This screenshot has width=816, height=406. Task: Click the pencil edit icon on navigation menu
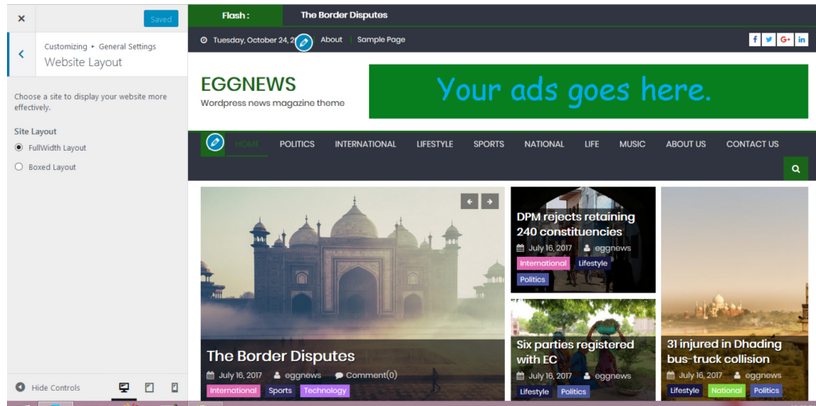coord(214,143)
